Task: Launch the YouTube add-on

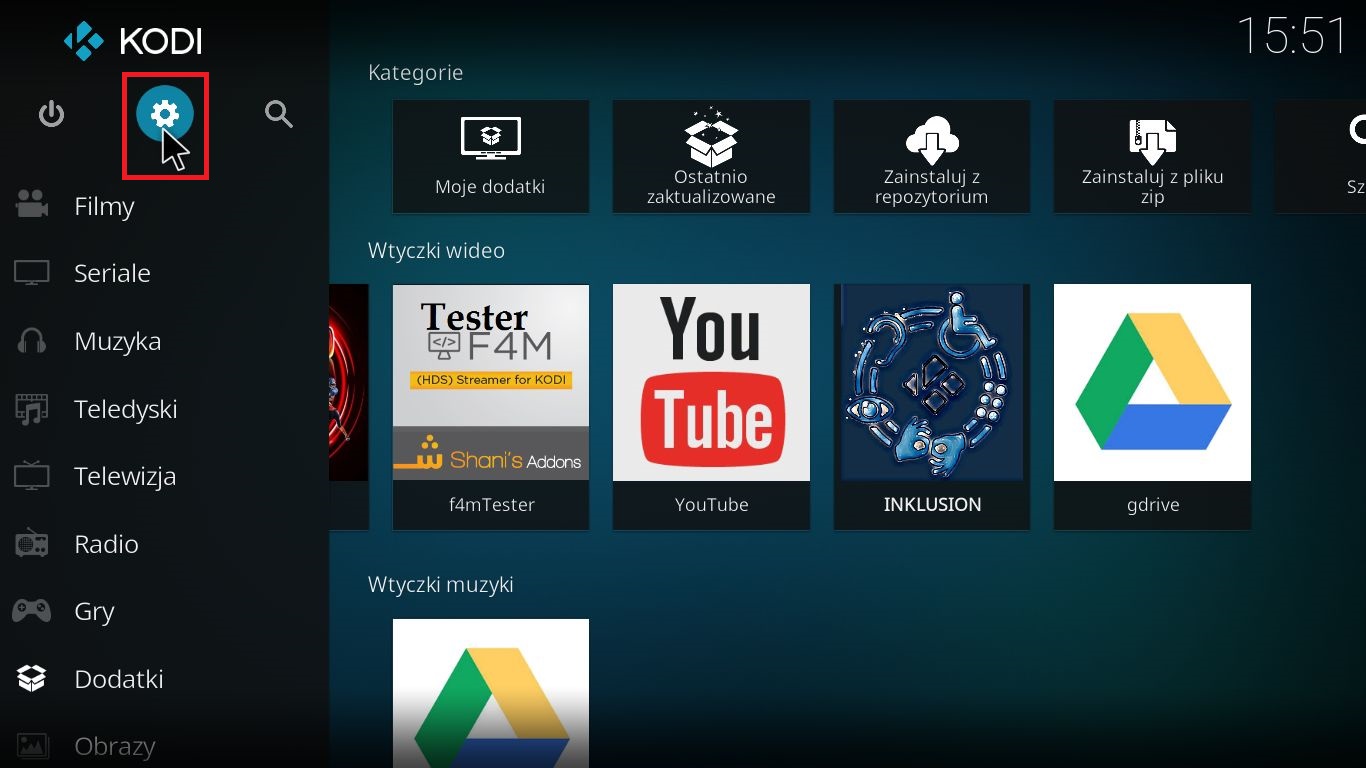Action: click(x=711, y=407)
